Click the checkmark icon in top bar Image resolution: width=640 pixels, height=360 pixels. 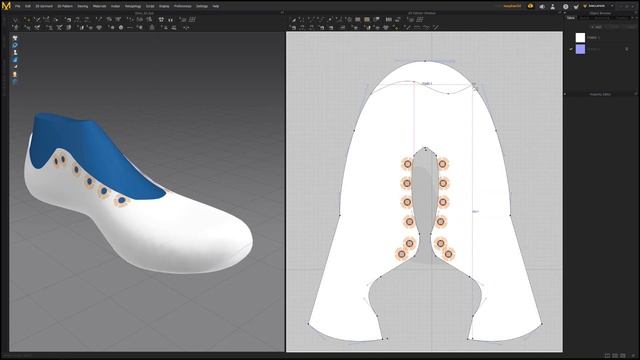pyautogui.click(x=576, y=7)
